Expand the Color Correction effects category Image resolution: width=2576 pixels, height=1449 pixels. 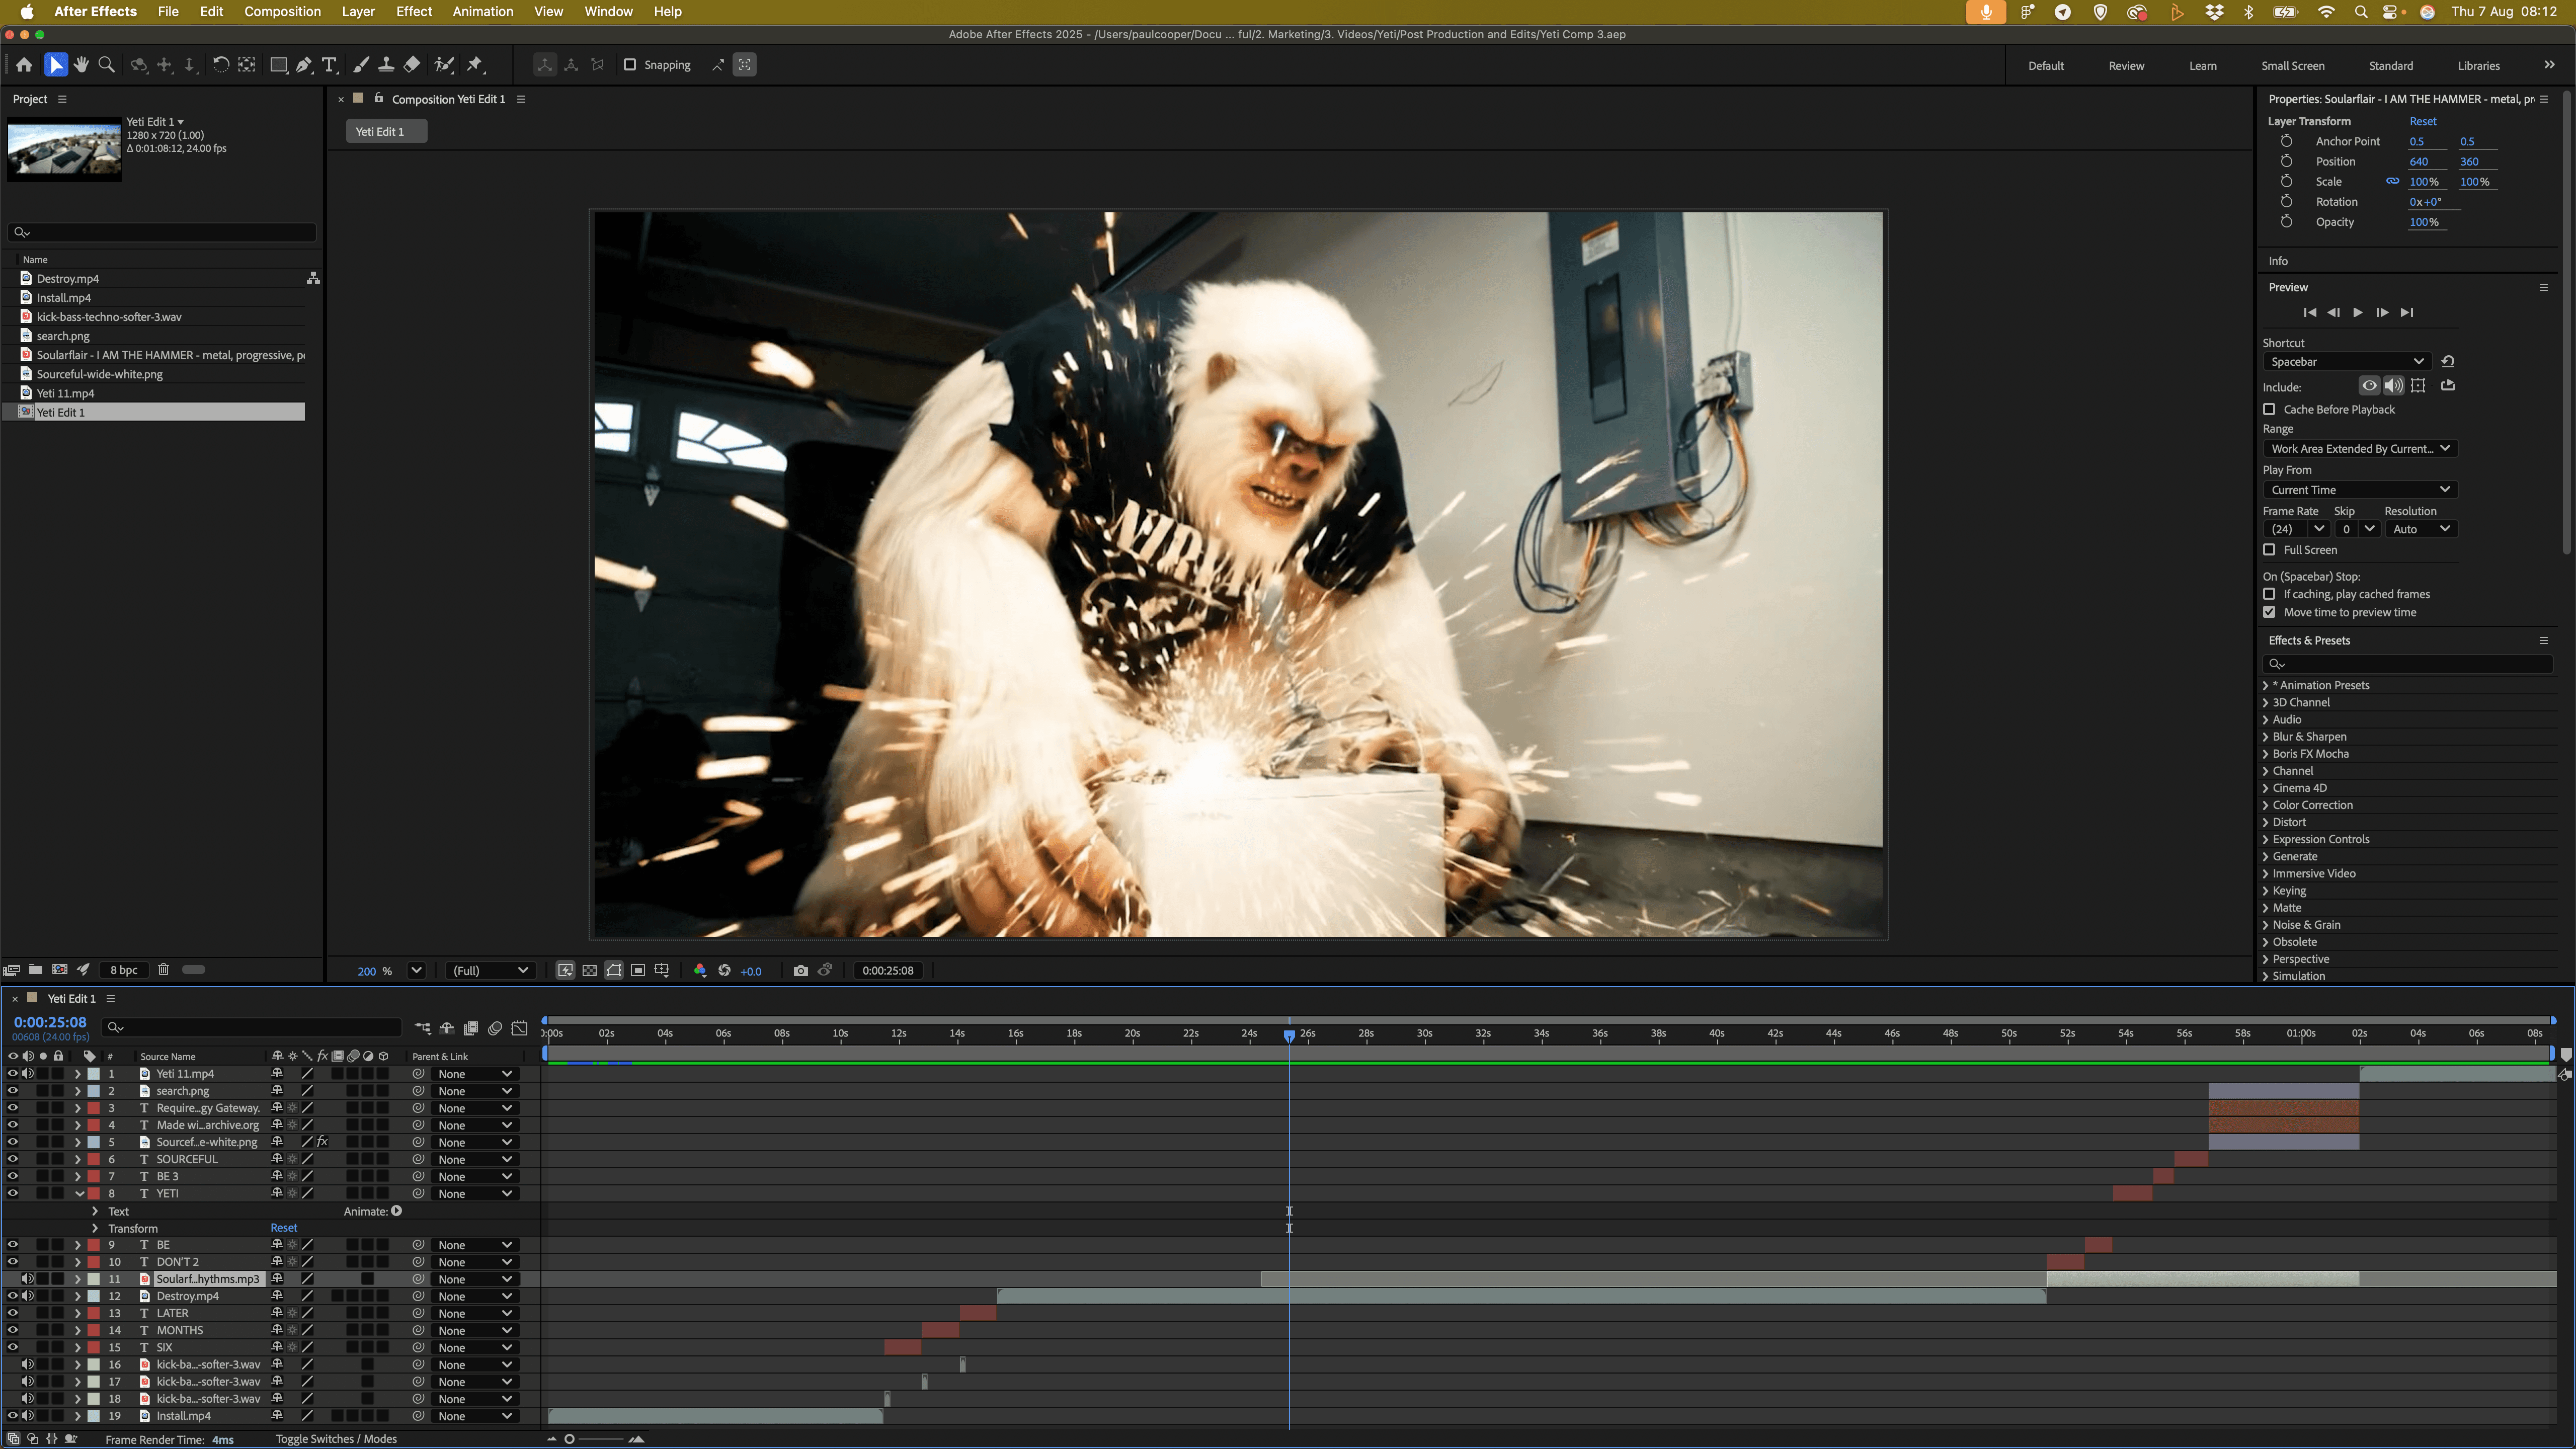tap(2266, 805)
